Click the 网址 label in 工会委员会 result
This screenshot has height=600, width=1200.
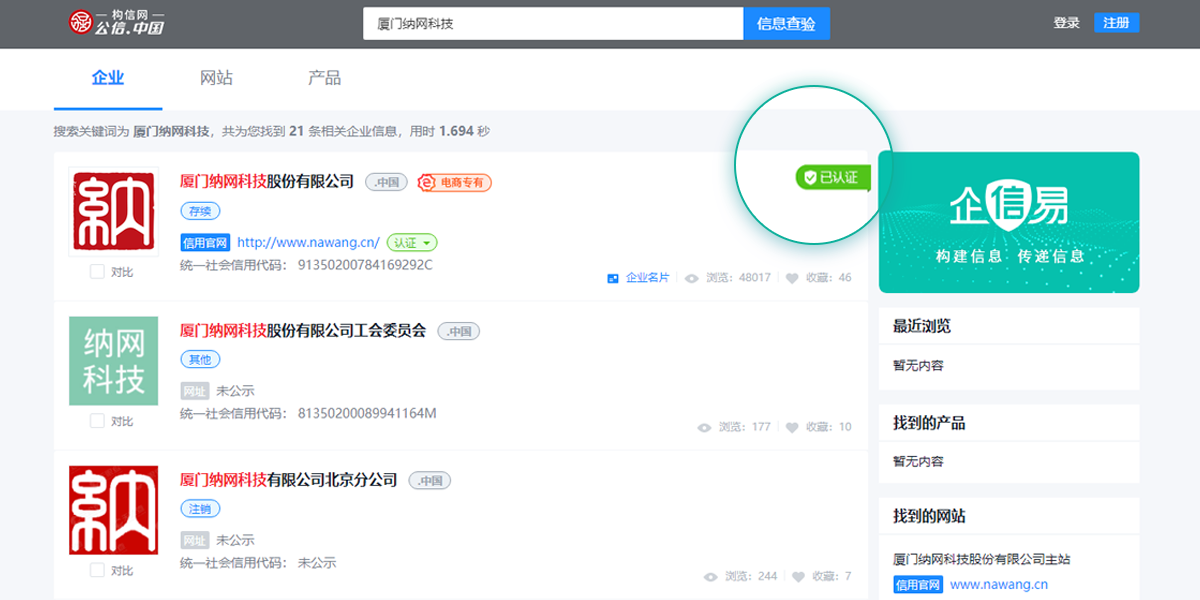pyautogui.click(x=194, y=391)
